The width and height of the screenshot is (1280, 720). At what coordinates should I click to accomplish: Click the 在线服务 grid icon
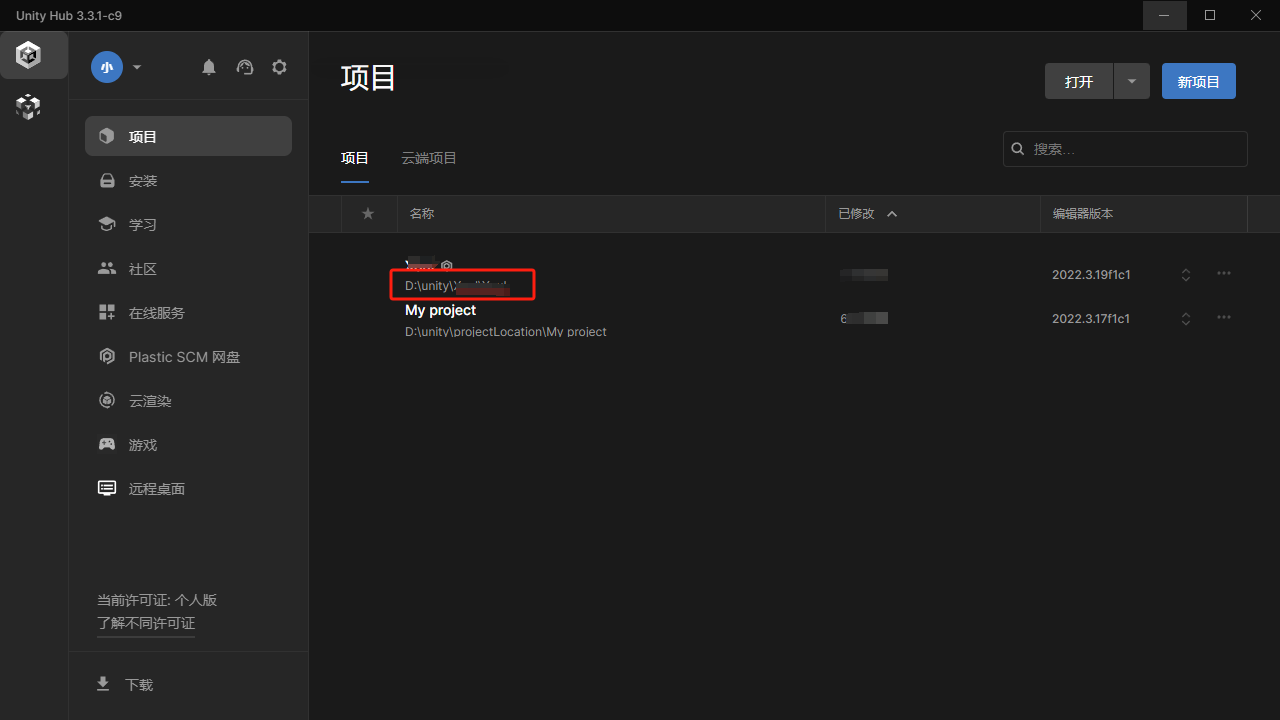point(107,312)
